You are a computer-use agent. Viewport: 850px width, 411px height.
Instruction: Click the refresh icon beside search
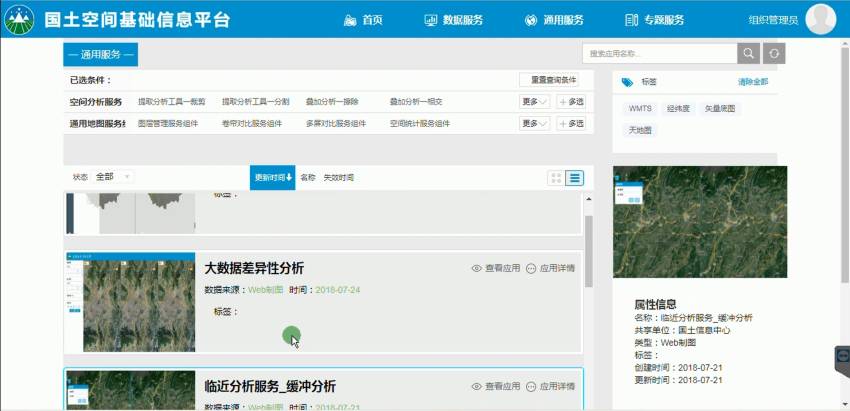[773, 54]
